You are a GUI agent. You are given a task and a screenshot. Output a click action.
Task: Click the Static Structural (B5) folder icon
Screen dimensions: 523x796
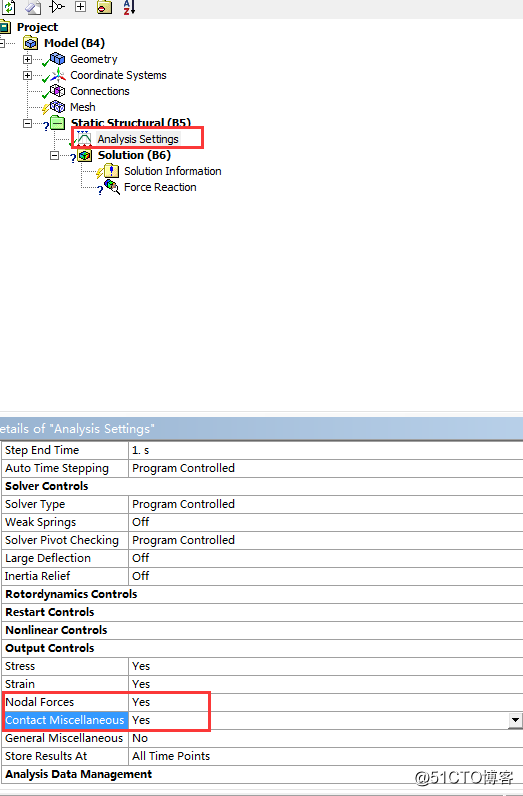58,123
